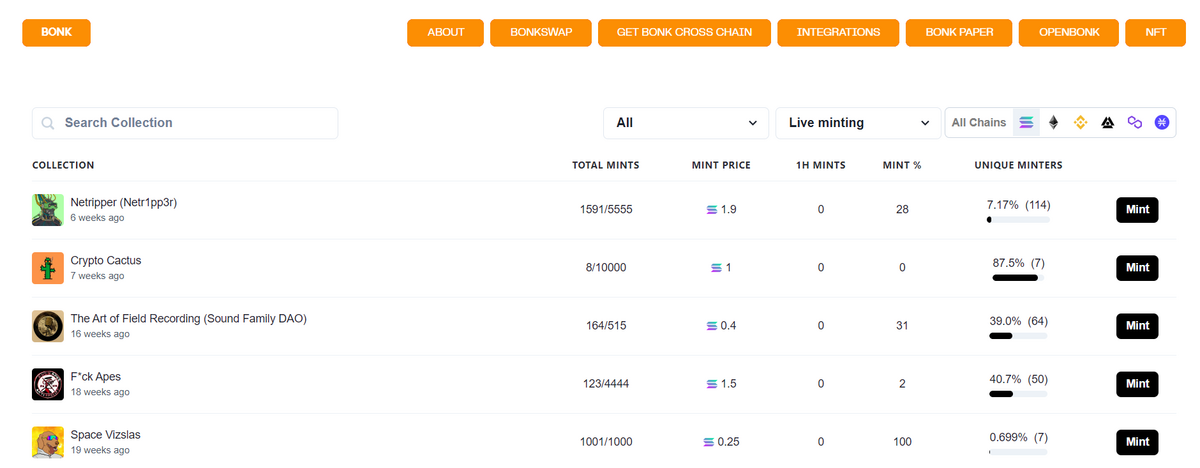
Task: Focus the Search Collection input field
Action: [185, 123]
